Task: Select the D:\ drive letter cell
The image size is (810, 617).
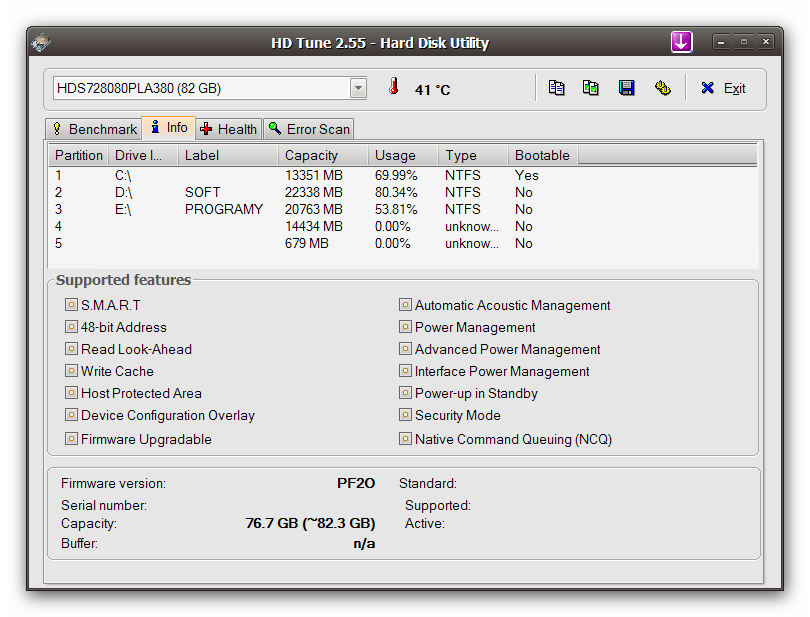Action: click(x=123, y=193)
